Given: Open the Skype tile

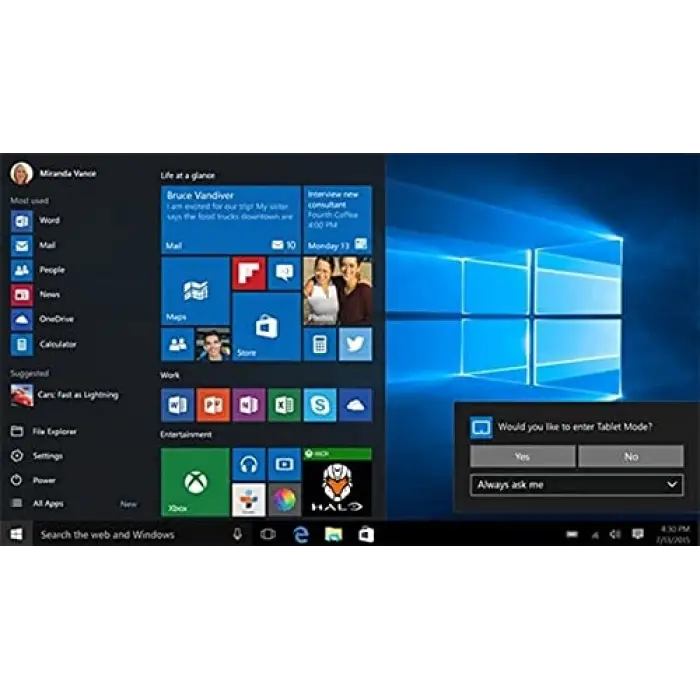Looking at the screenshot, I should [x=320, y=405].
